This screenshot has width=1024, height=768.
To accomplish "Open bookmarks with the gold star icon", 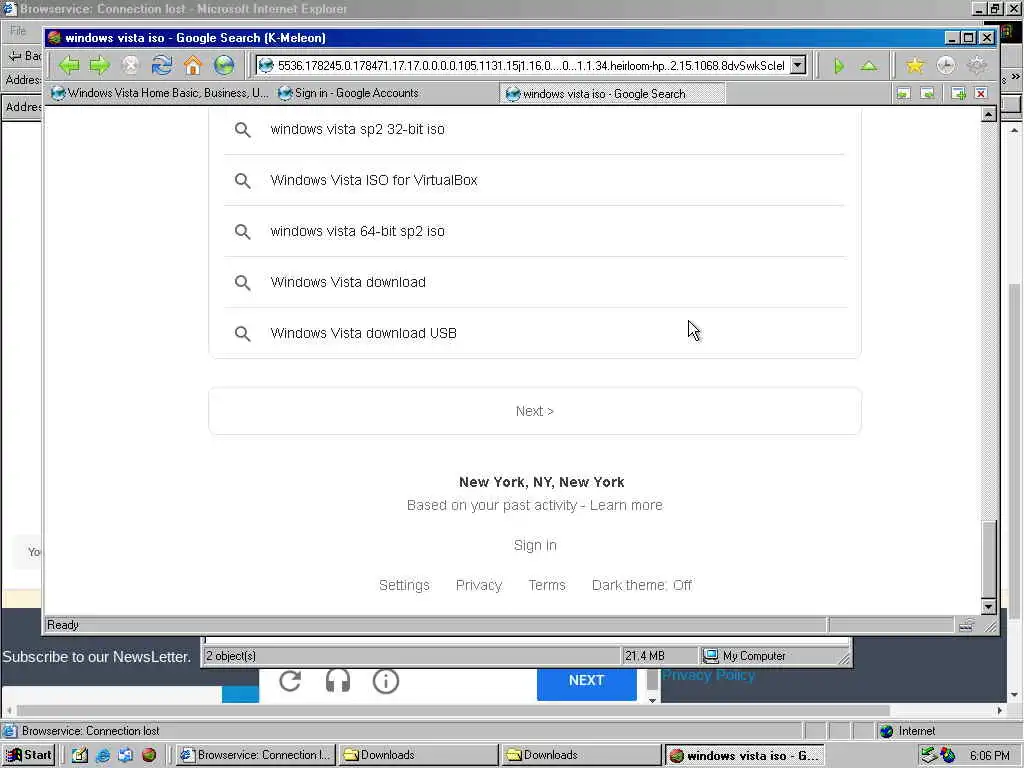I will 915,65.
